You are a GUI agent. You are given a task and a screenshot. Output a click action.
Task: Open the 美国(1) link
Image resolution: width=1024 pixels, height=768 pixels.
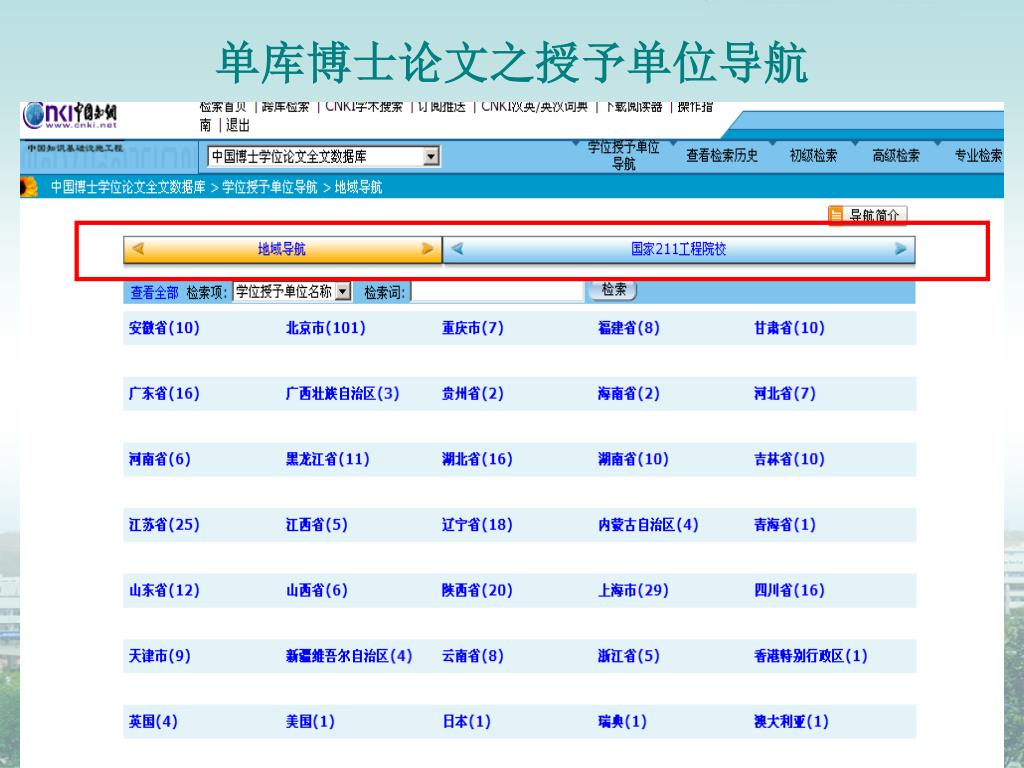tap(310, 722)
